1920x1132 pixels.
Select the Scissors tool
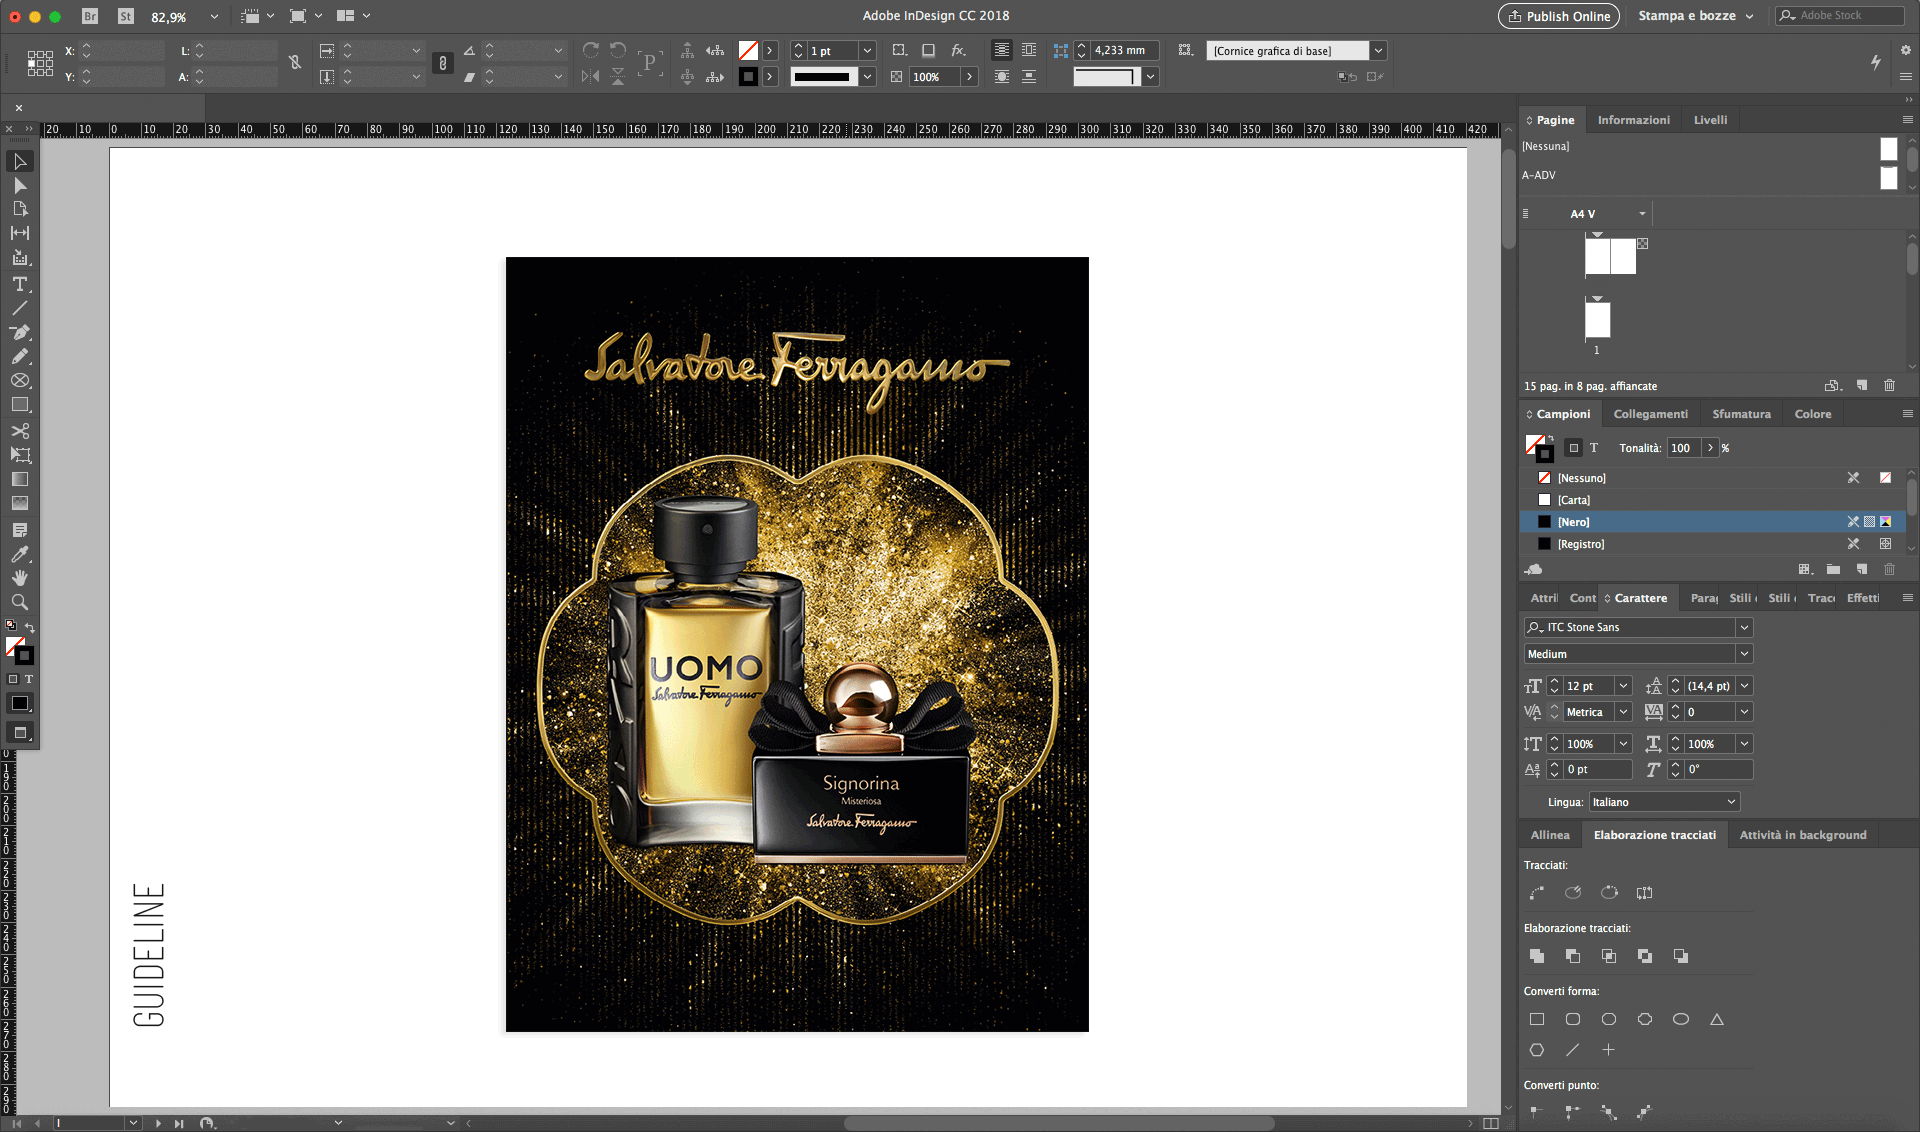pos(20,431)
